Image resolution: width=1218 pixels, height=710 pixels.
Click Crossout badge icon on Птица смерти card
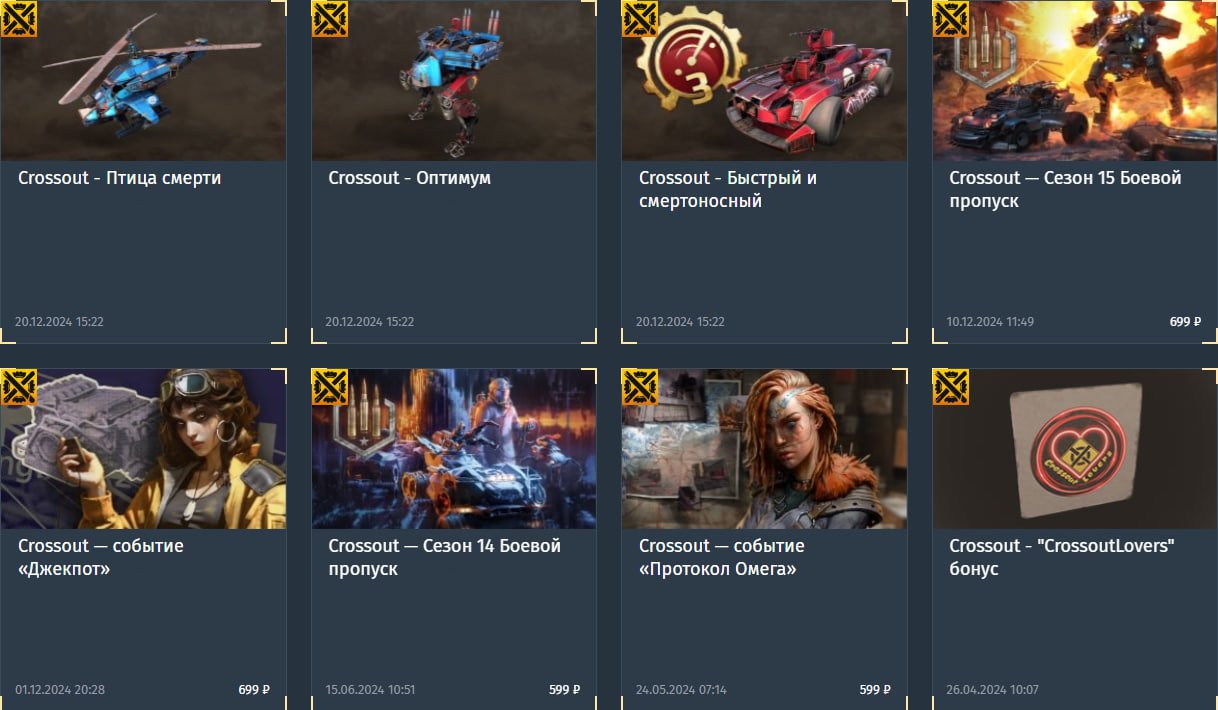click(19, 18)
